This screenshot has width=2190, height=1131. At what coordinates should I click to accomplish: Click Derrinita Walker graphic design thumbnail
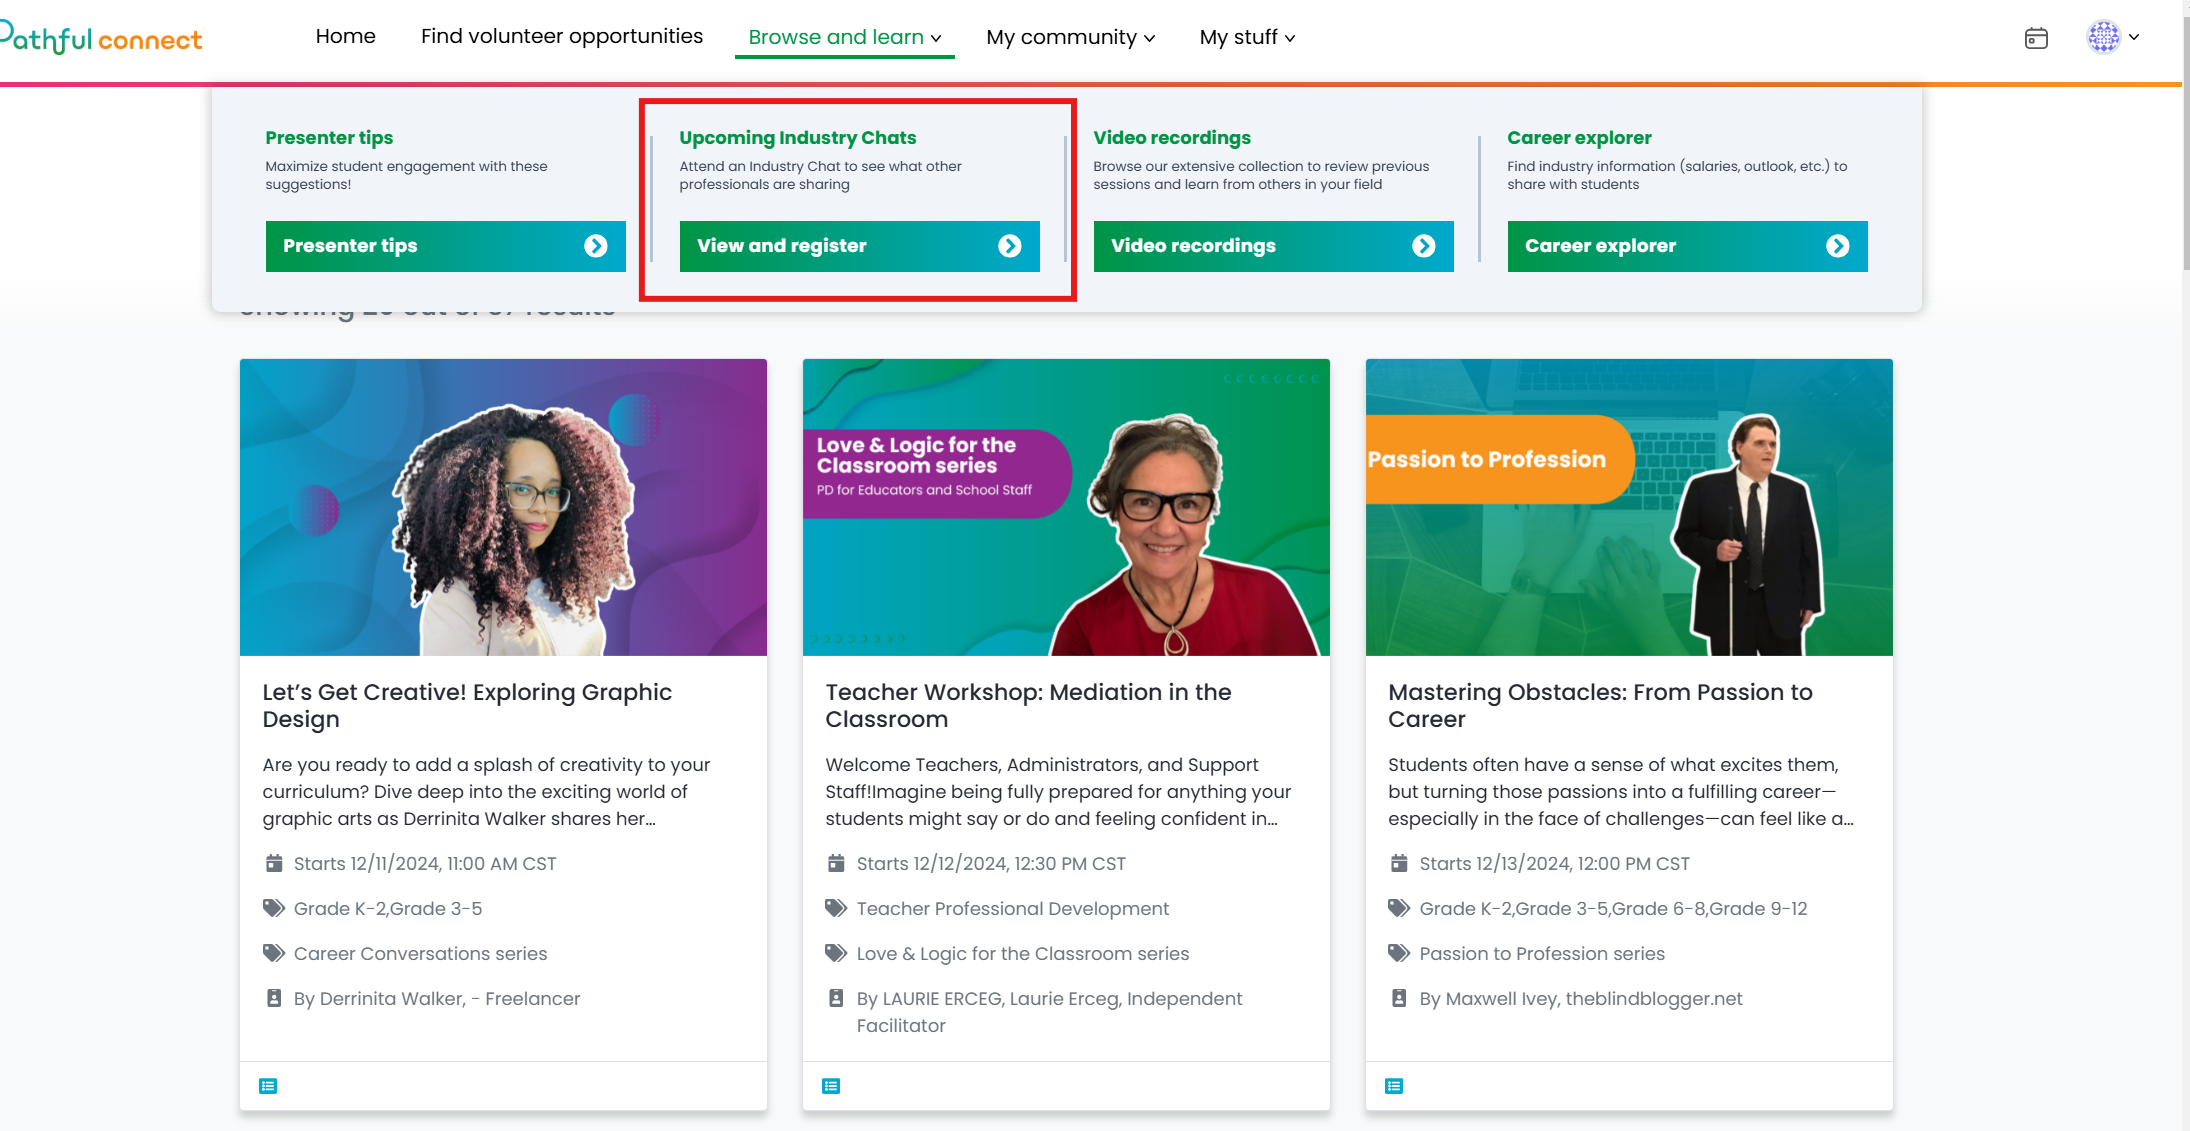503,507
